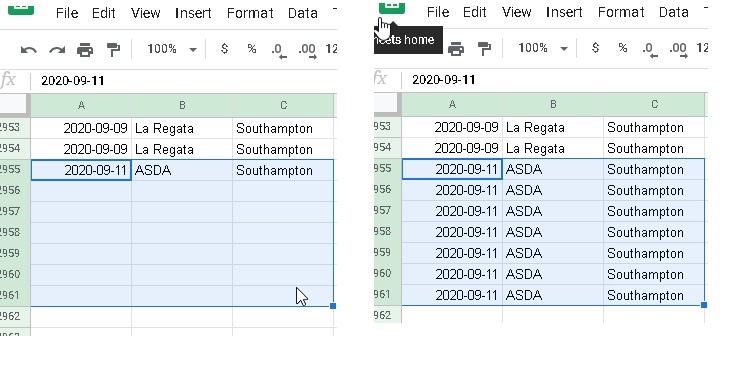Open Insert menu in left window
741x373 pixels.
click(x=193, y=13)
